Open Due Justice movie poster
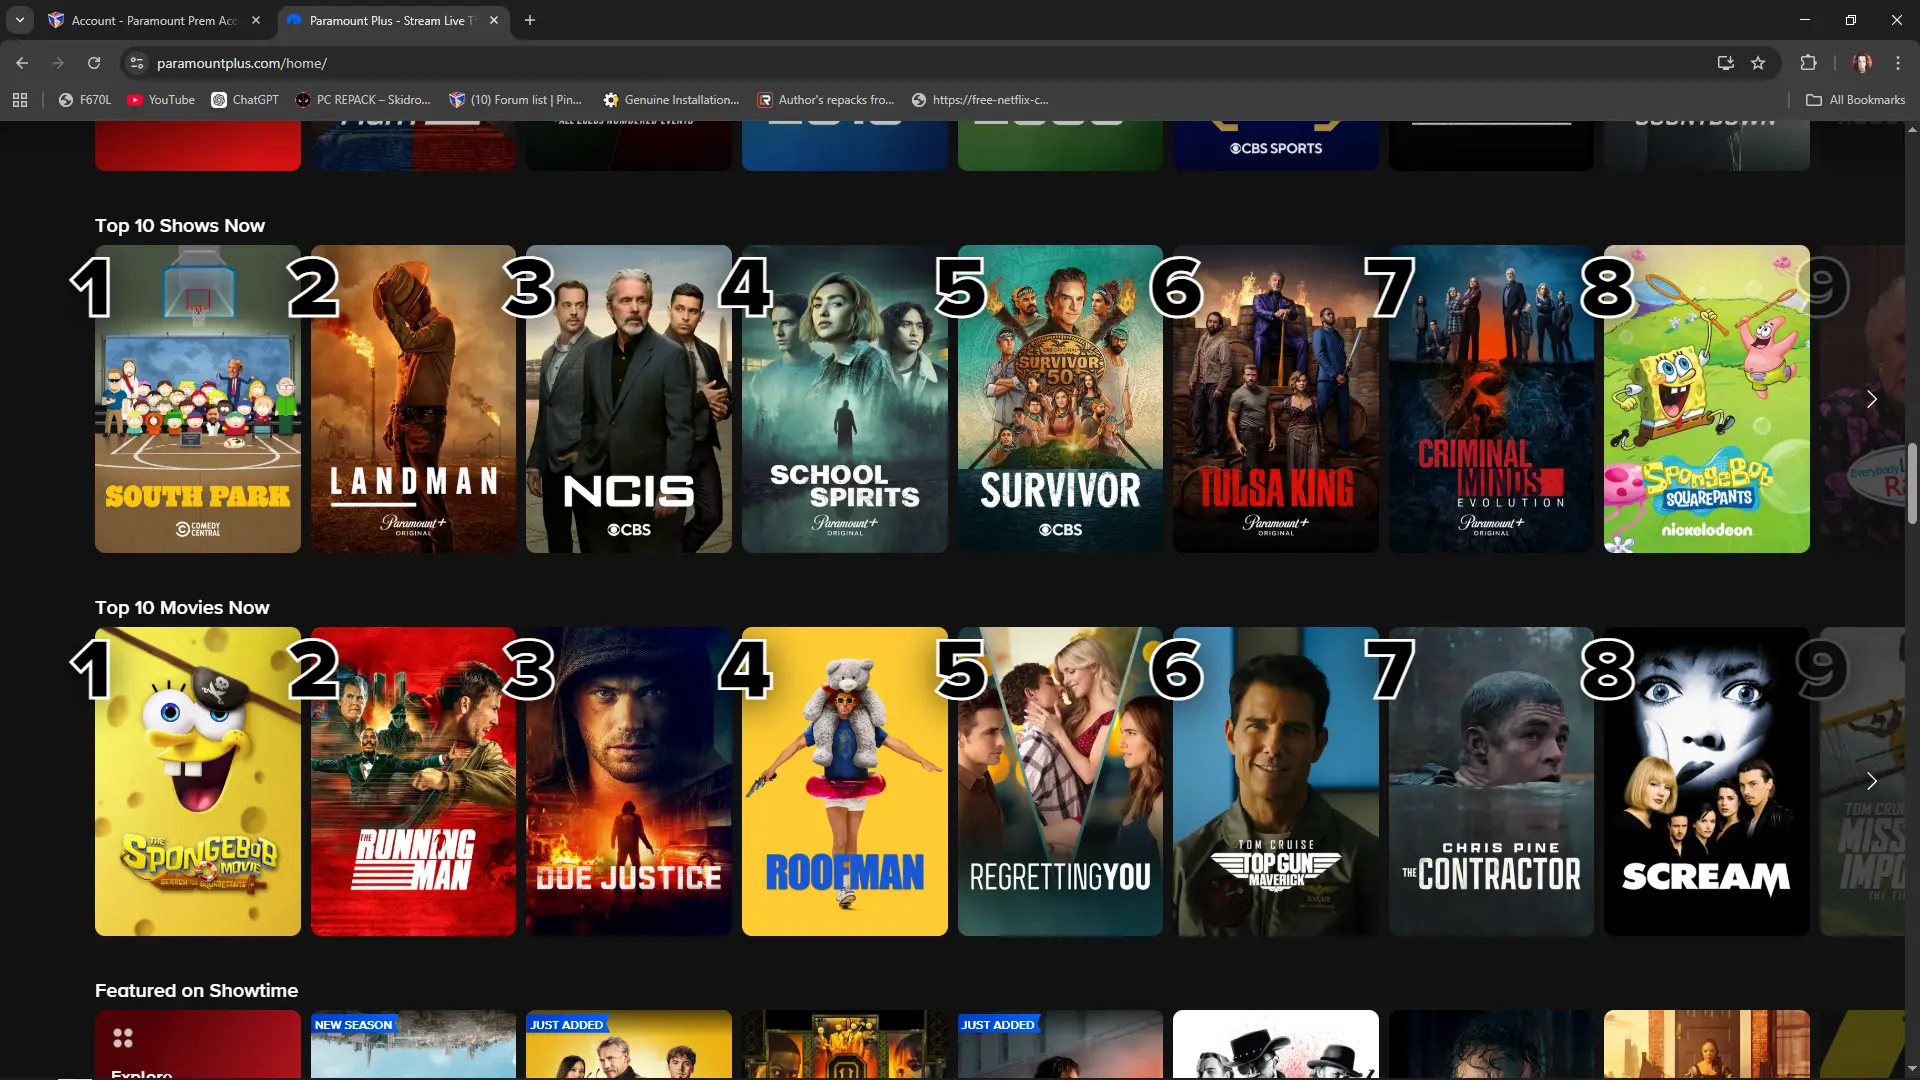Image resolution: width=1920 pixels, height=1080 pixels. pos(629,781)
